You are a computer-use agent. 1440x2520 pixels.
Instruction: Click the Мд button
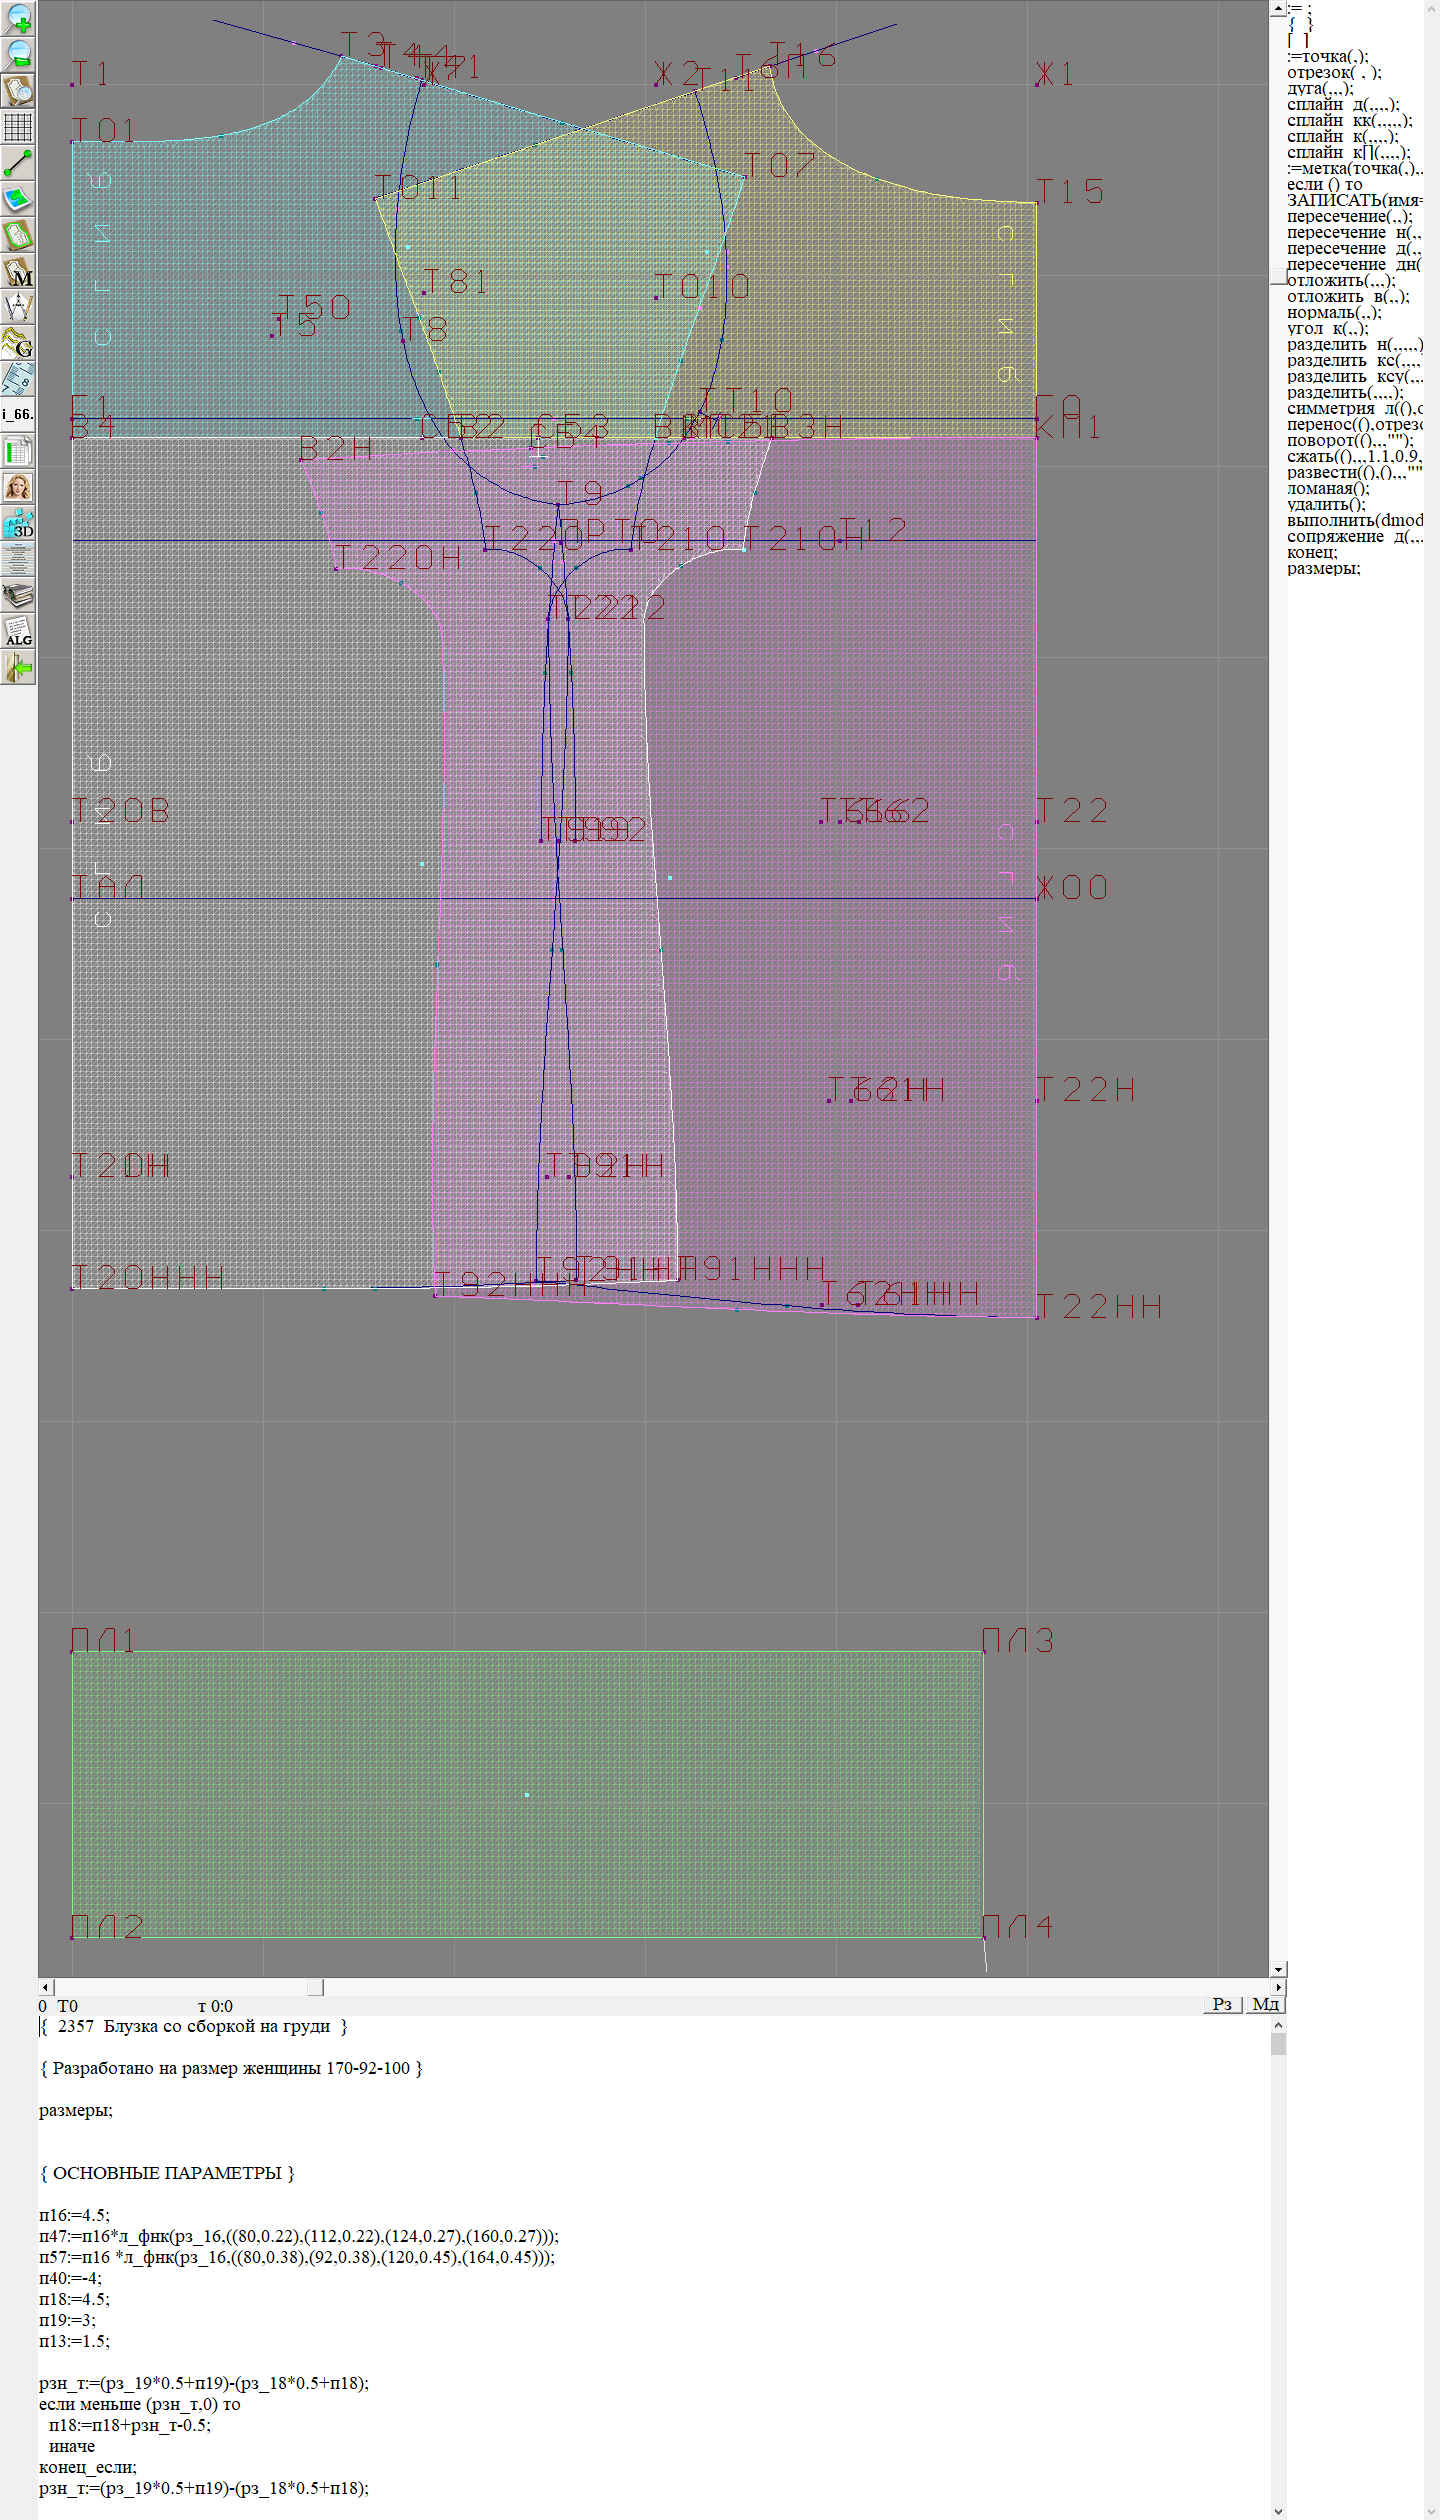tap(1264, 2004)
